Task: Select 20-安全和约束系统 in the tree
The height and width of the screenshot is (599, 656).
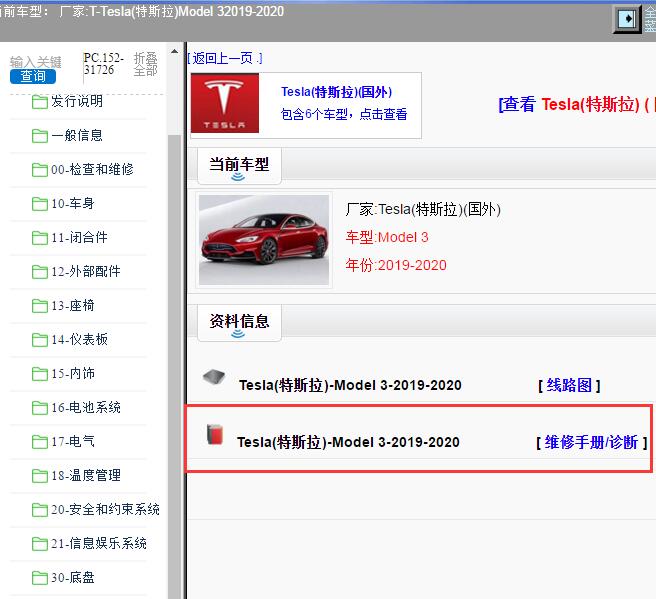Action: point(105,509)
